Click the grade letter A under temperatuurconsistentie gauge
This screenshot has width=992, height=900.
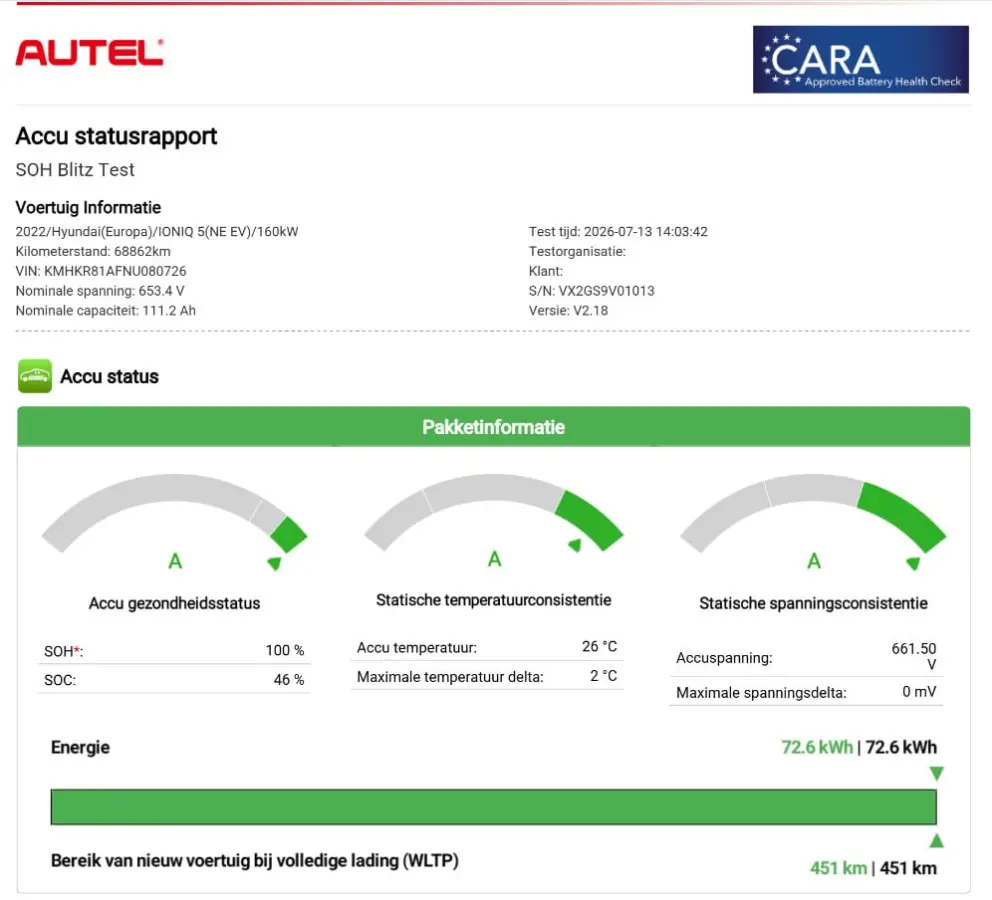point(495,558)
